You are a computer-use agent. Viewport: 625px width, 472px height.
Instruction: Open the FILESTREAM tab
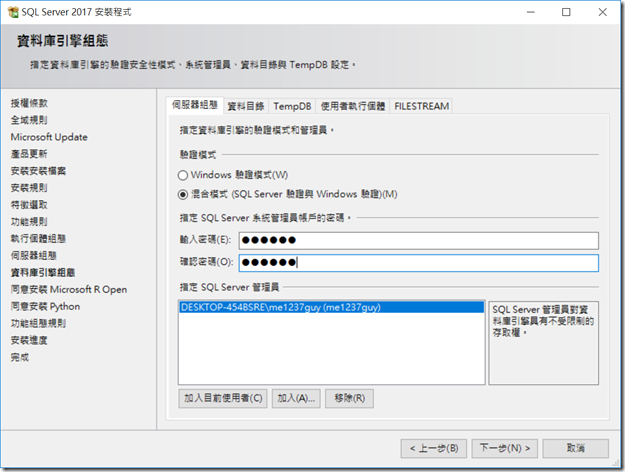pyautogui.click(x=421, y=106)
